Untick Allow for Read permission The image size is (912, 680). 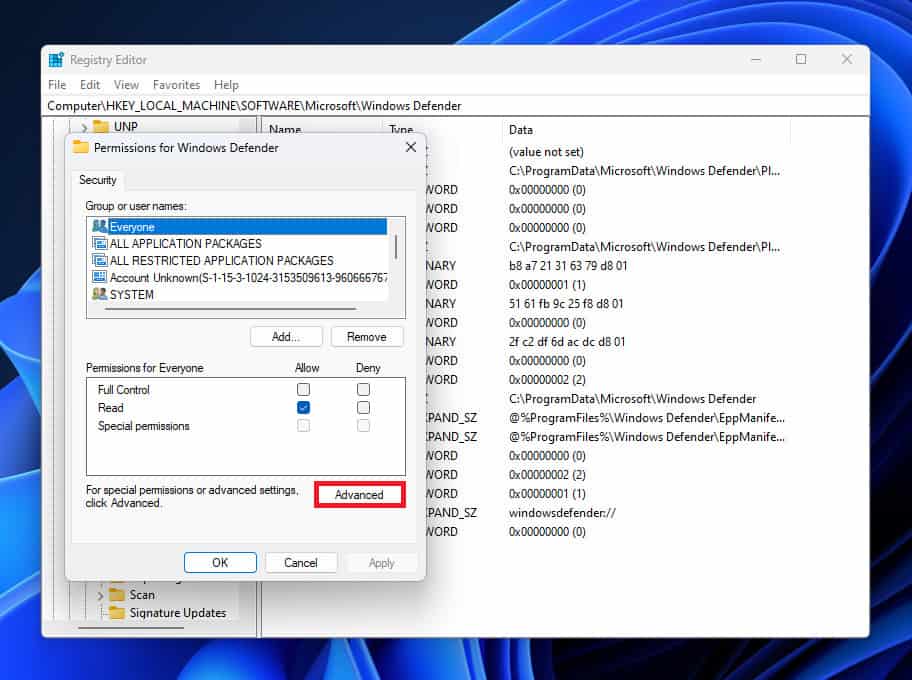coord(303,407)
